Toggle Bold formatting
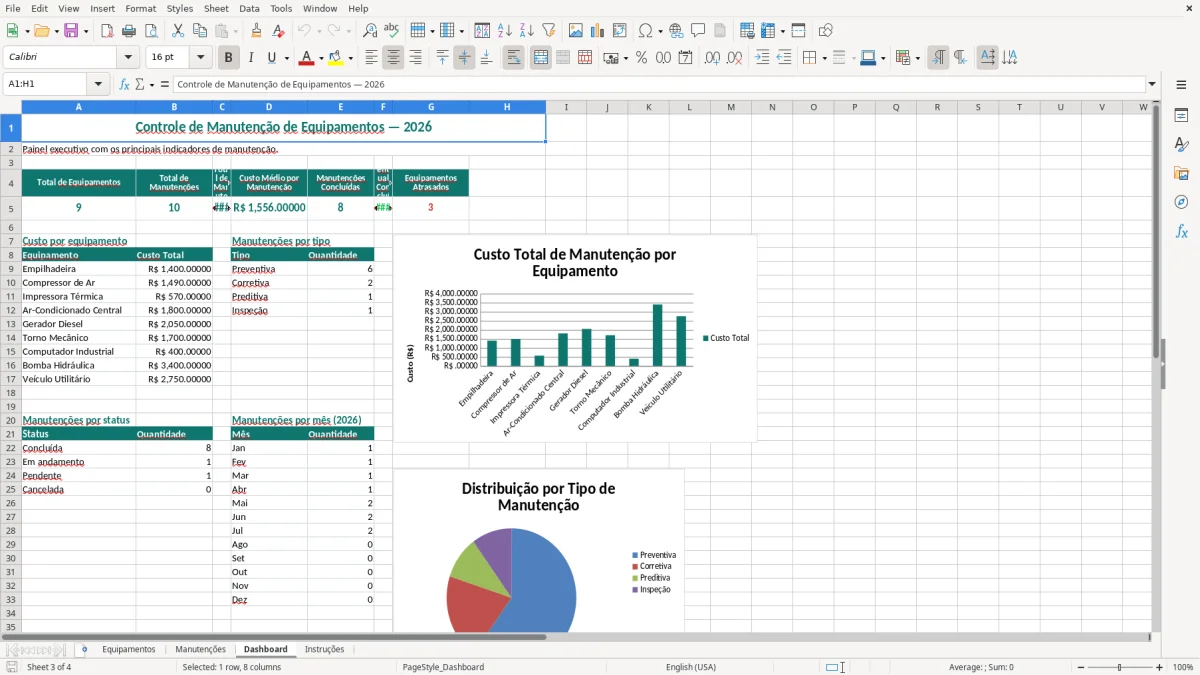1200x675 pixels. point(228,58)
